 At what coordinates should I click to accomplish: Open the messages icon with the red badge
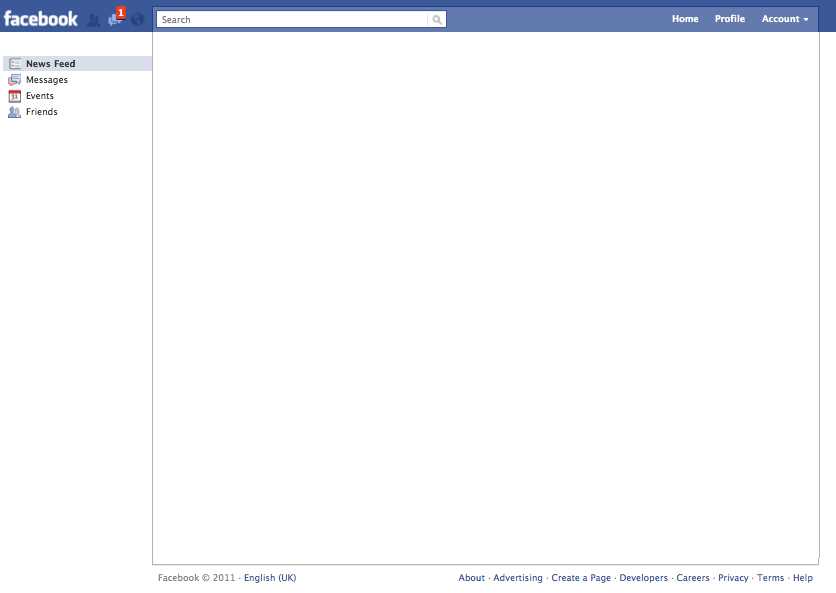[116, 19]
